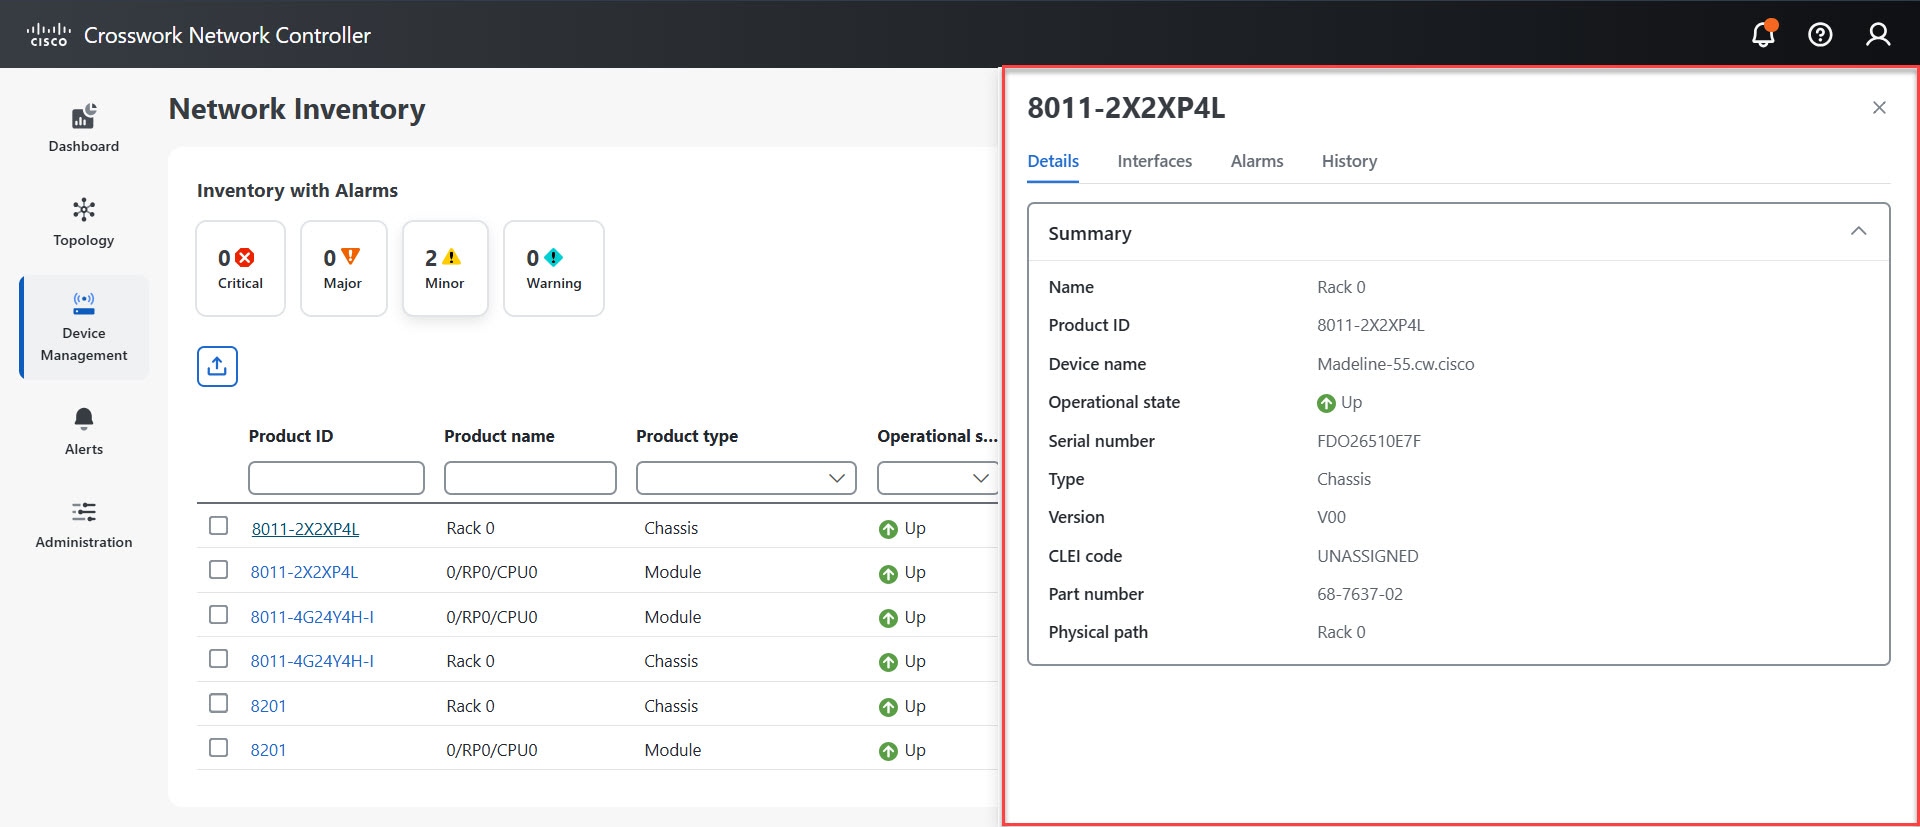Screen dimensions: 1920x827
Task: Open the notifications bell icon
Action: pyautogui.click(x=1763, y=34)
